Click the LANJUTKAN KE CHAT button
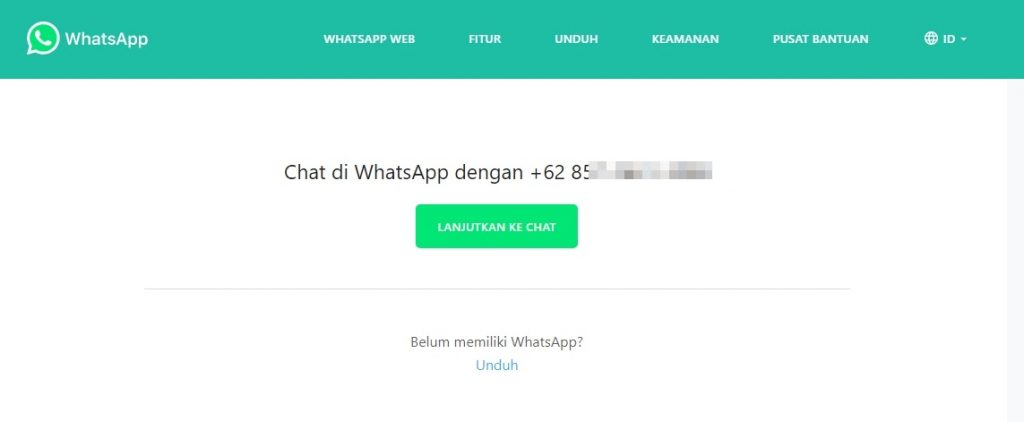 click(x=496, y=227)
